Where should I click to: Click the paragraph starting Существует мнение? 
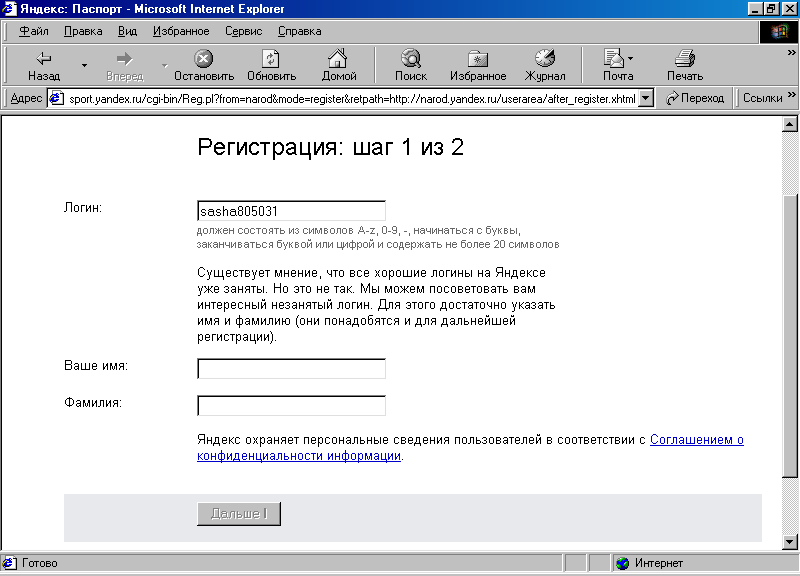coord(376,305)
